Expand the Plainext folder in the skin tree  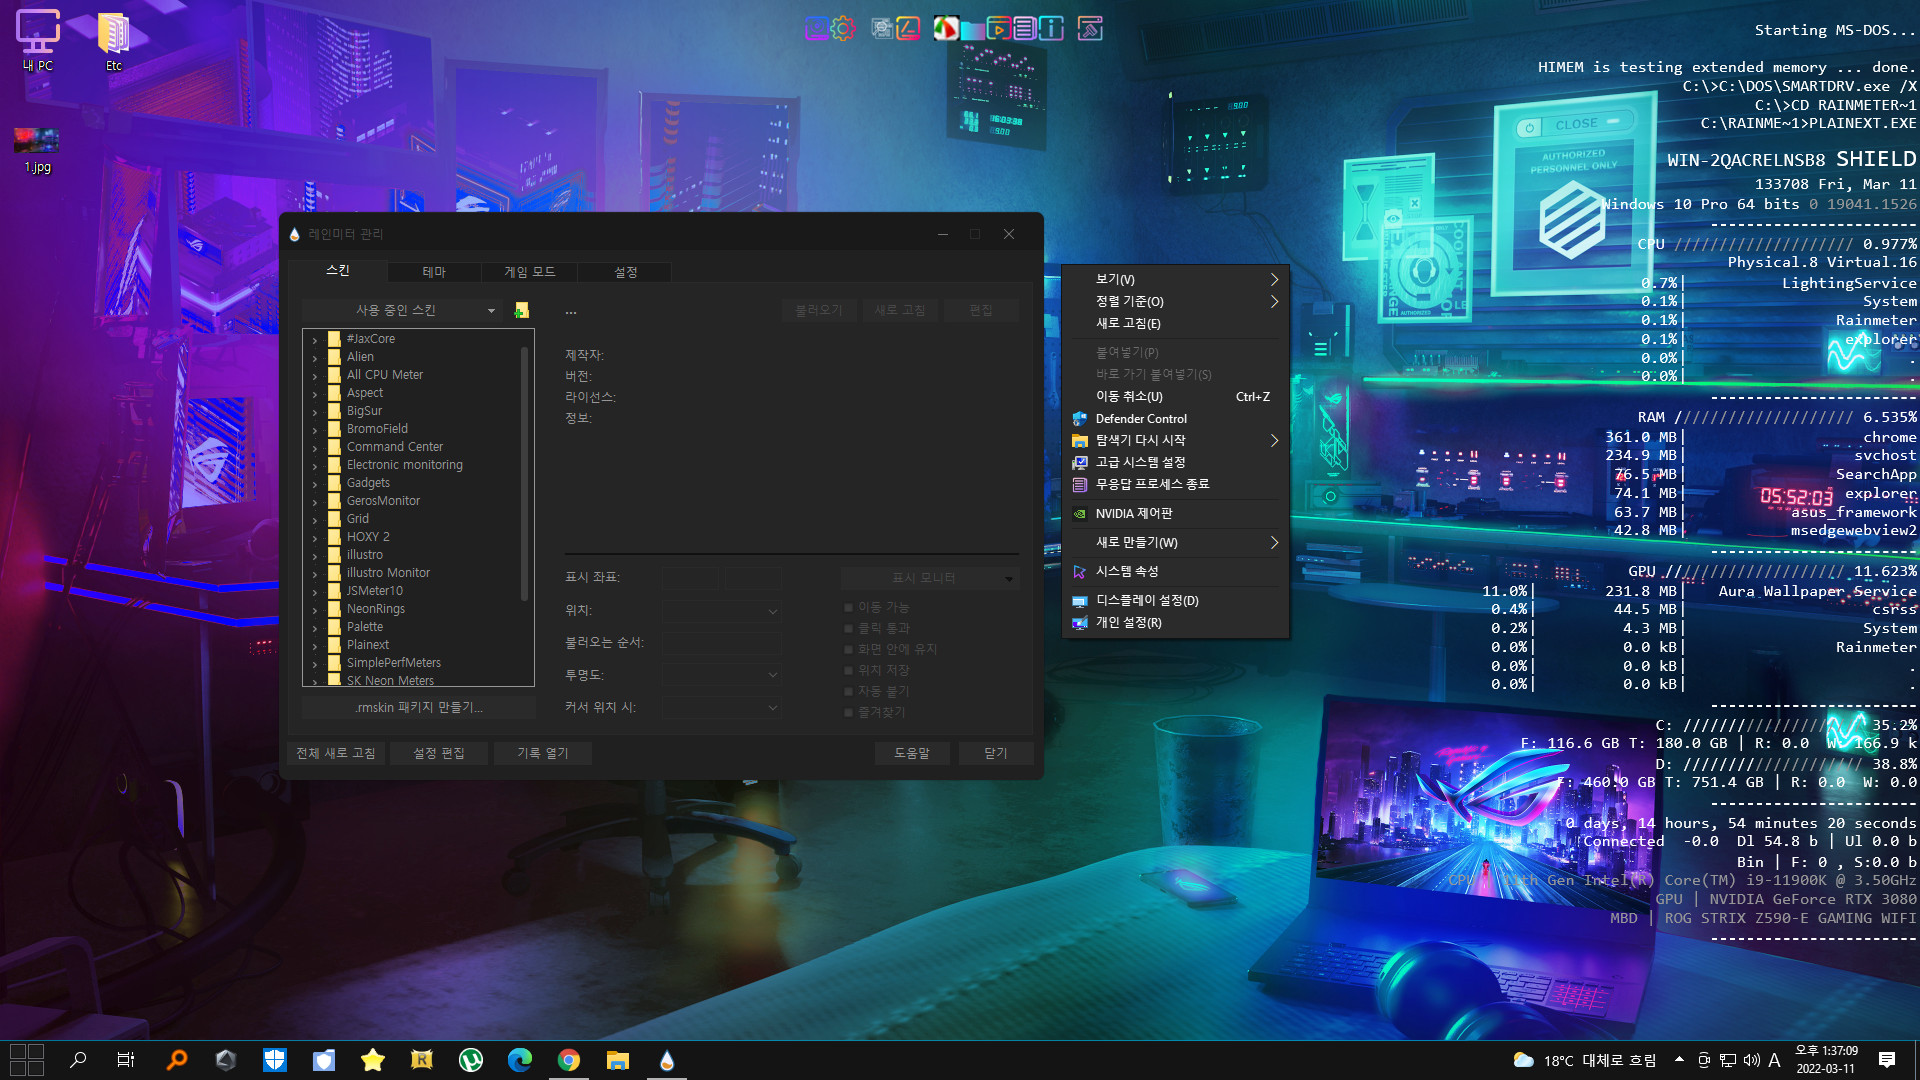315,646
